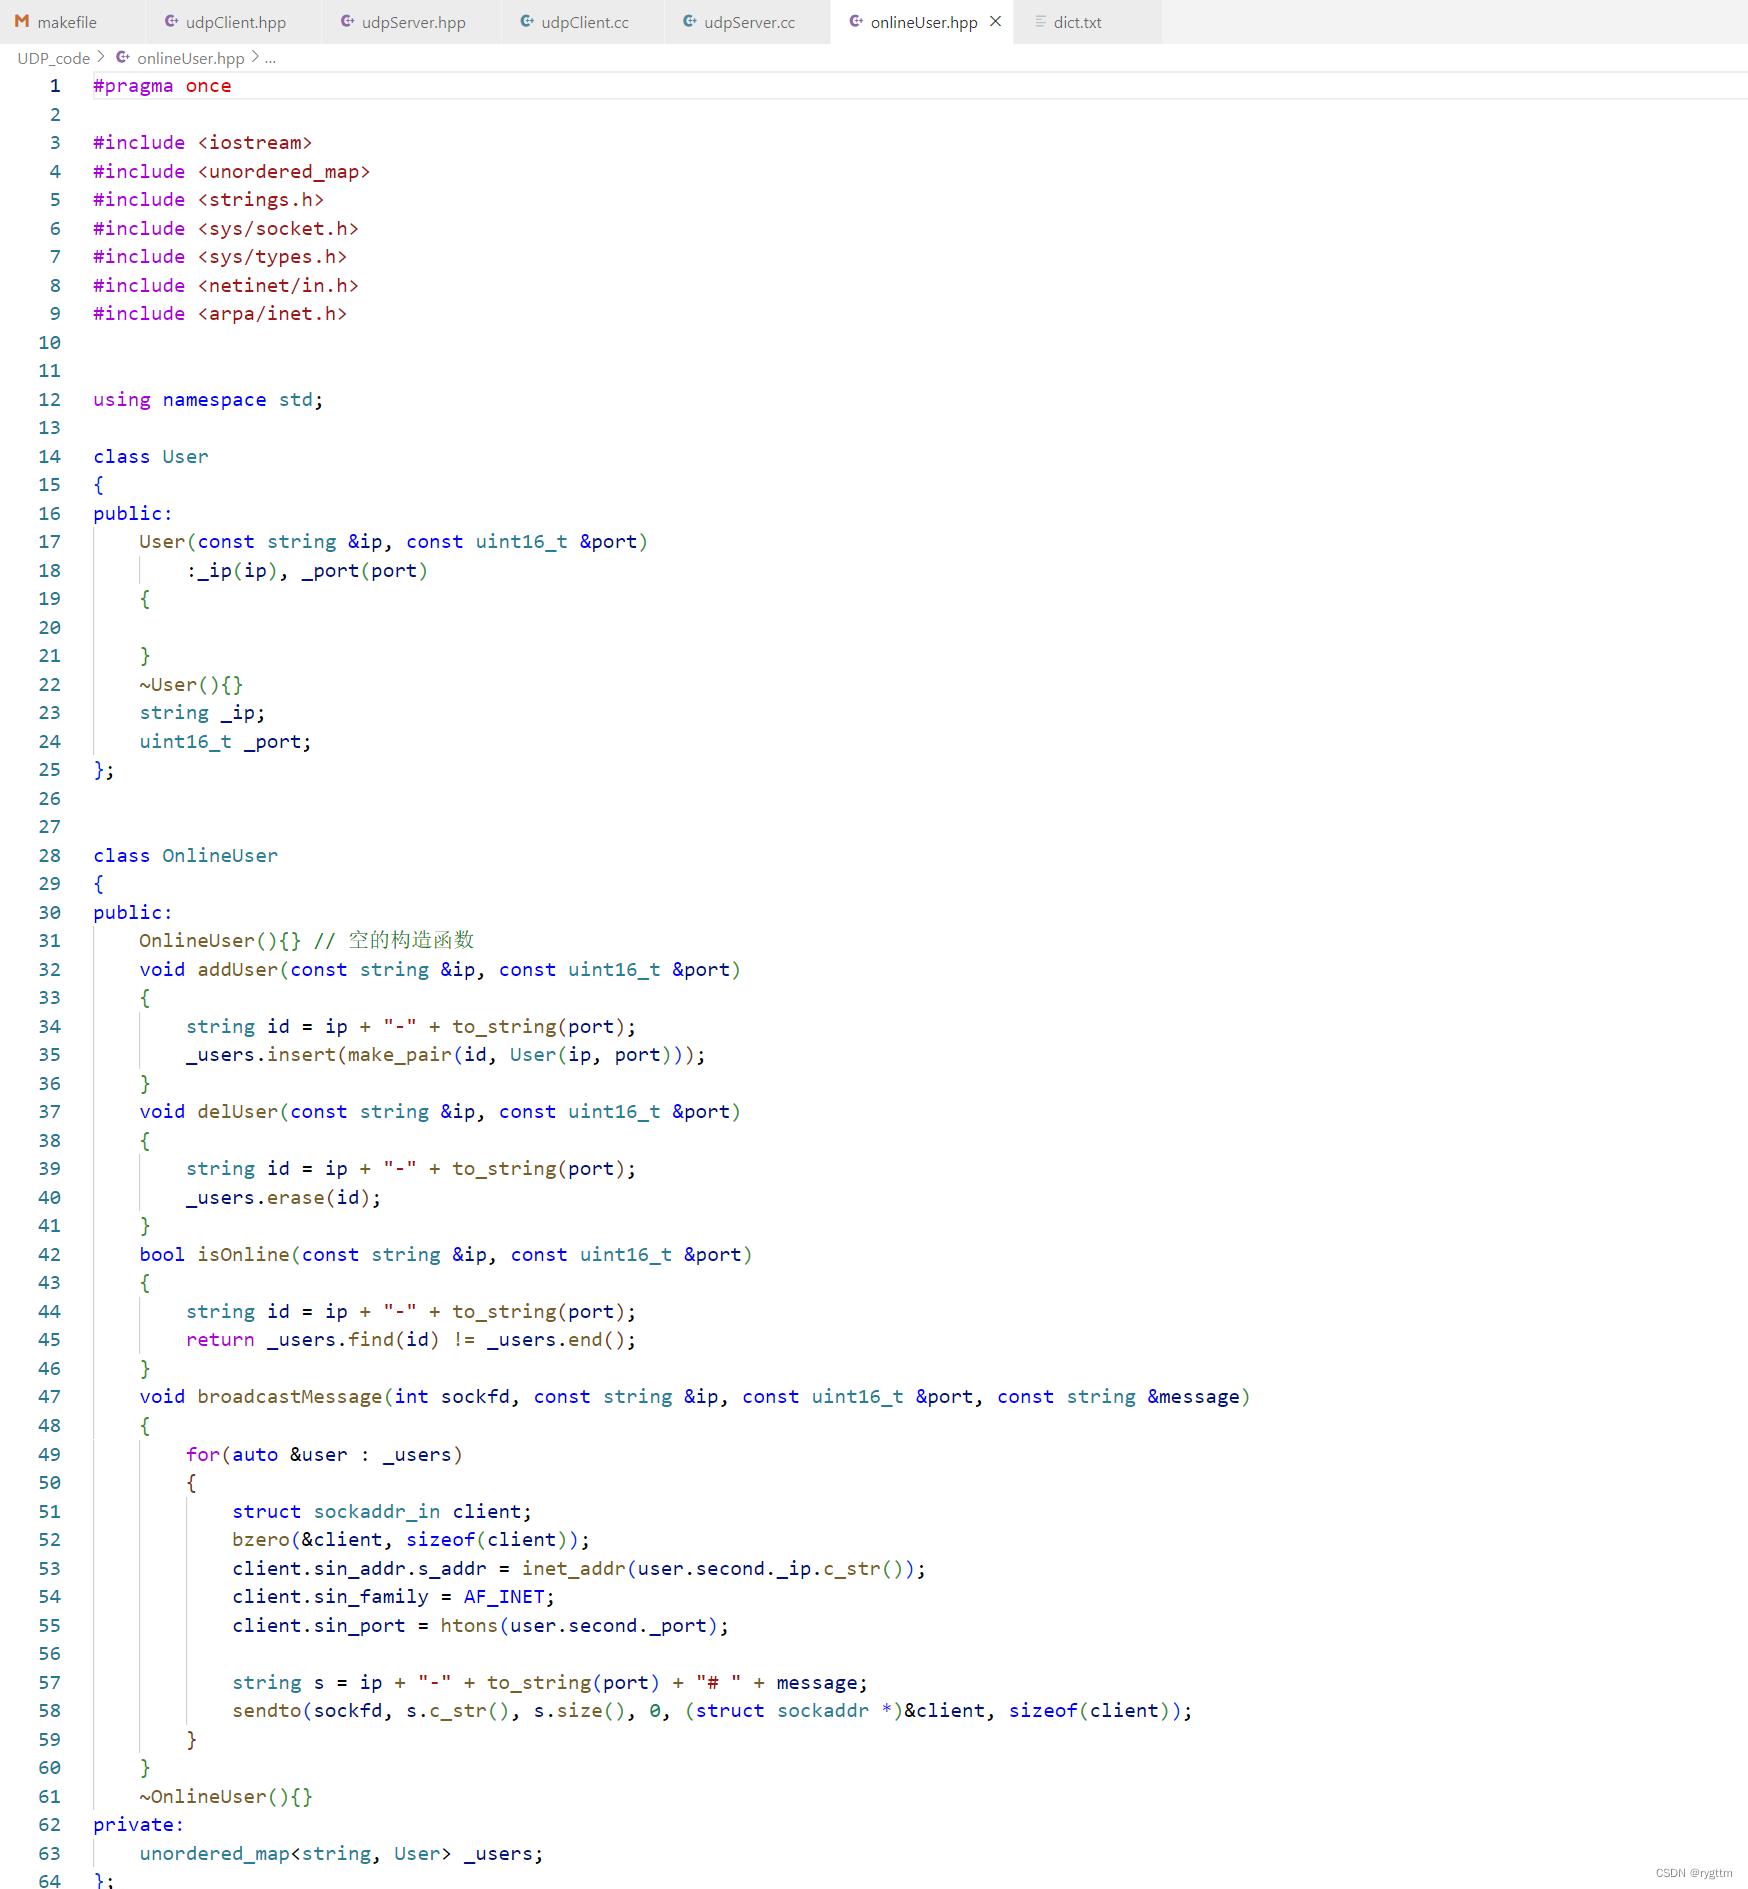
Task: Click the makefile M icon
Action: (x=22, y=21)
